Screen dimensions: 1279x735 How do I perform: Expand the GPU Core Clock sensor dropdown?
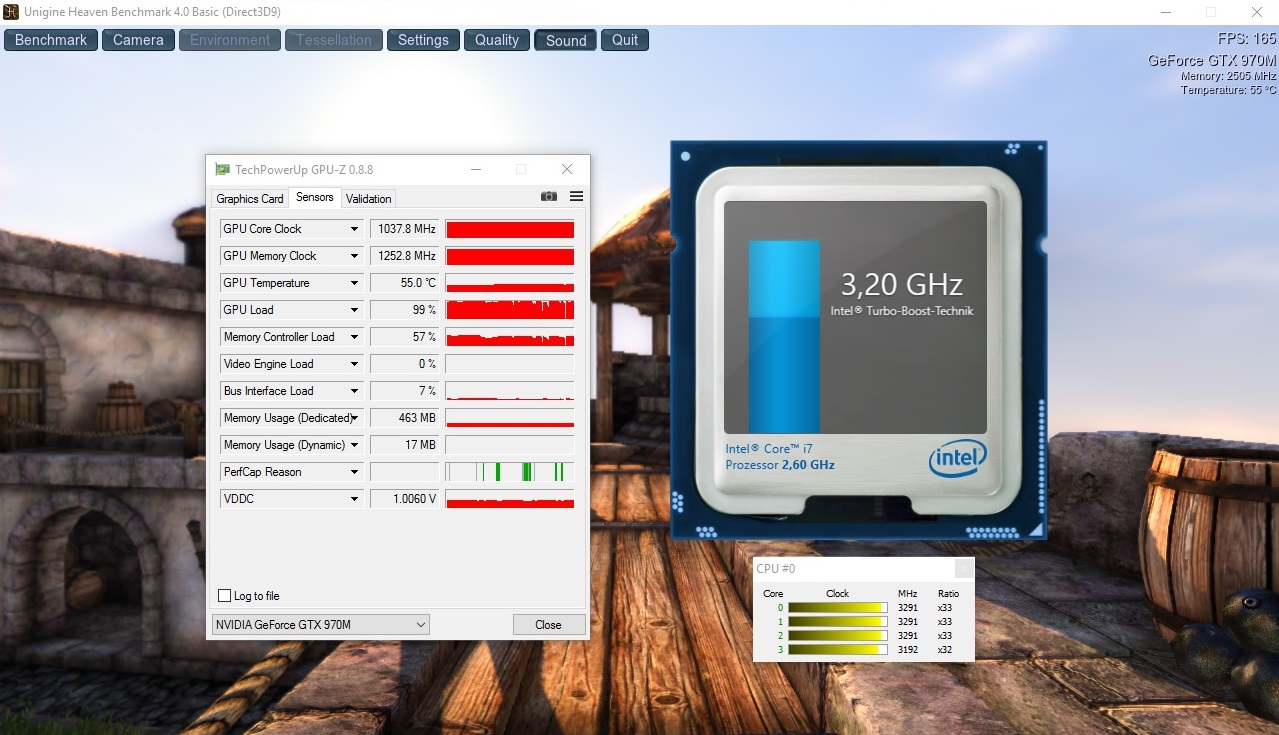click(354, 229)
